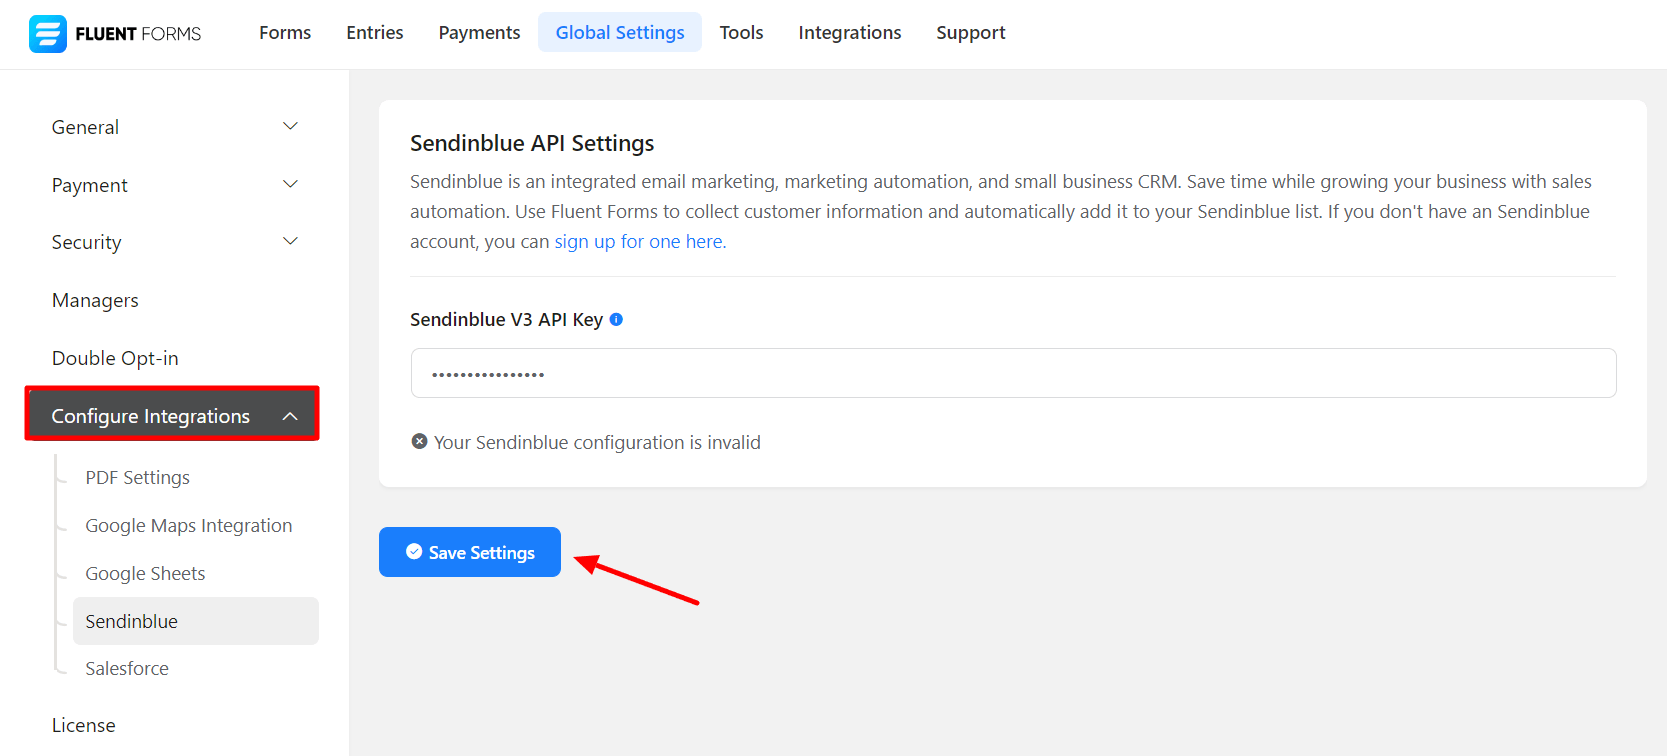Open the Salesforce integration settings
The image size is (1667, 756).
[x=127, y=669]
